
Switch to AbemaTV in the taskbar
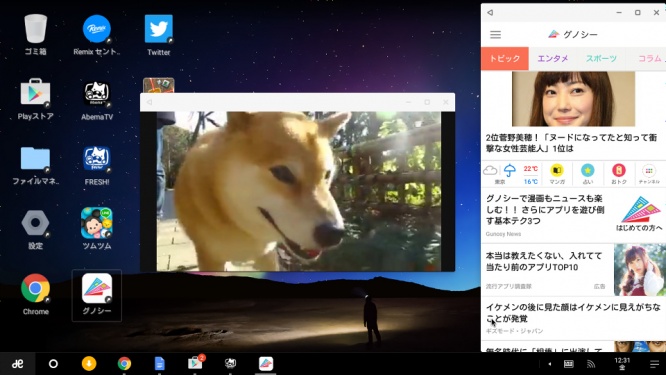click(x=230, y=363)
